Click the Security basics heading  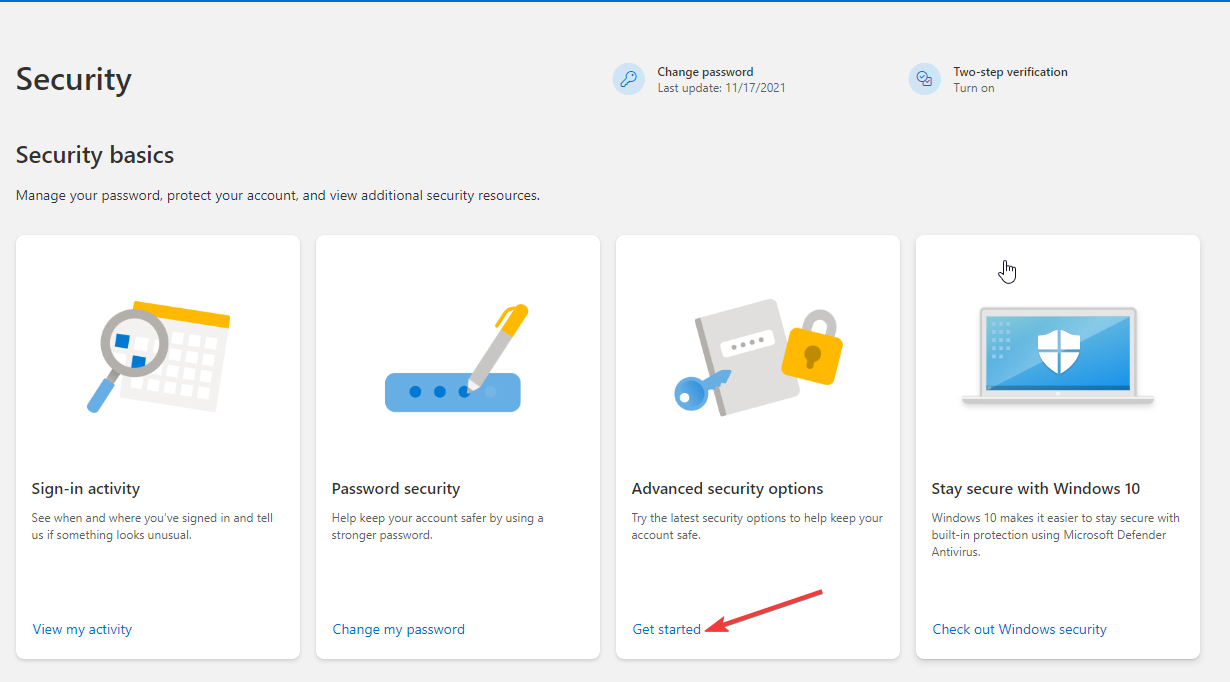coord(95,155)
